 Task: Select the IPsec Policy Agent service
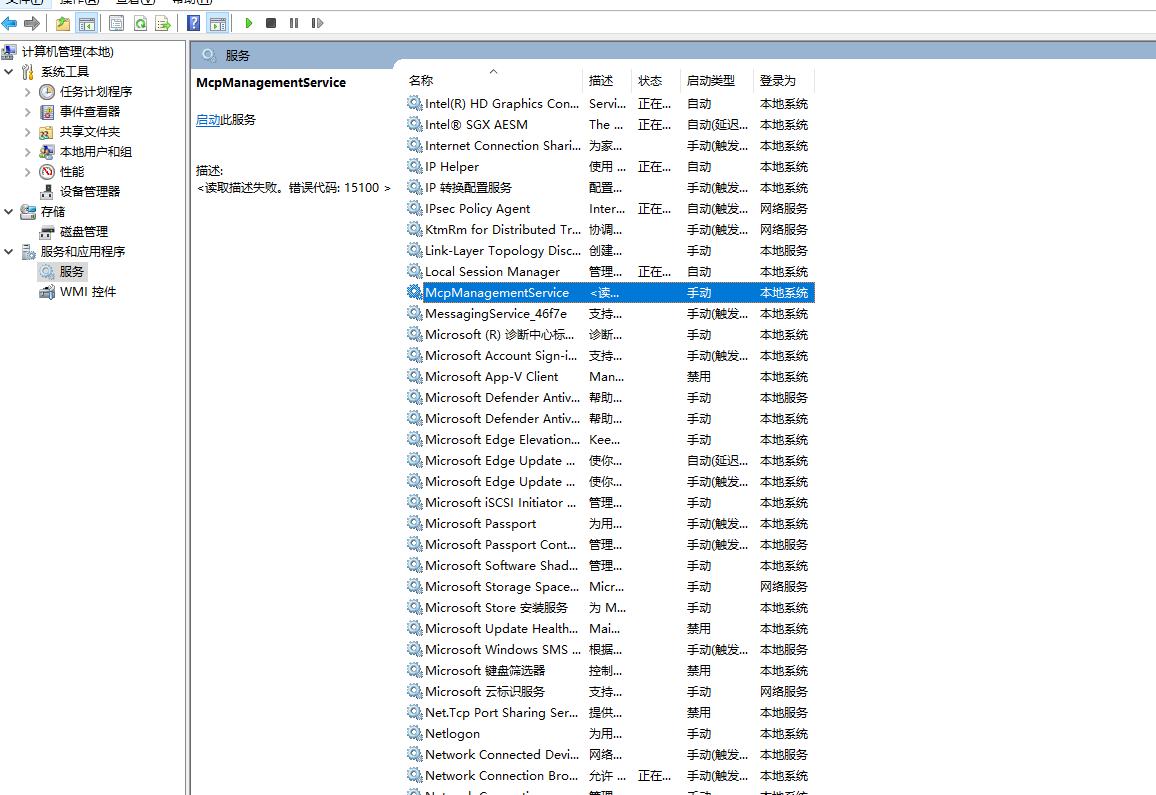tap(610, 209)
